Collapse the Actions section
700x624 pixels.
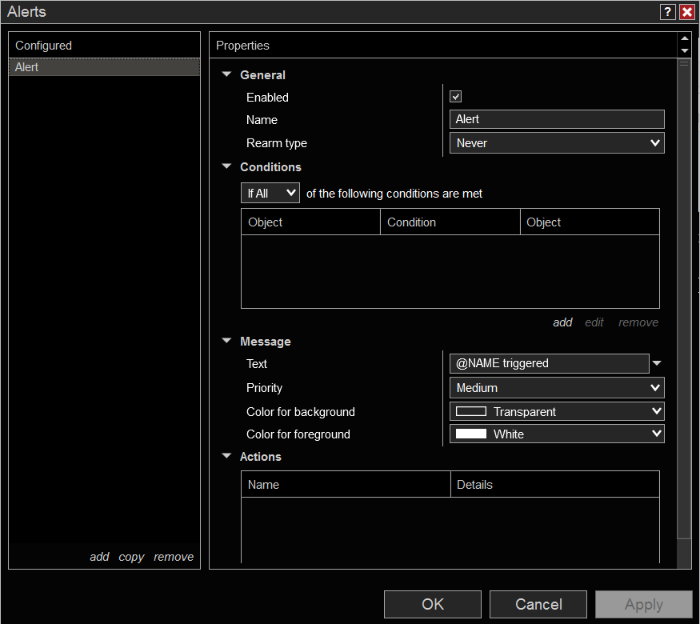(x=227, y=456)
